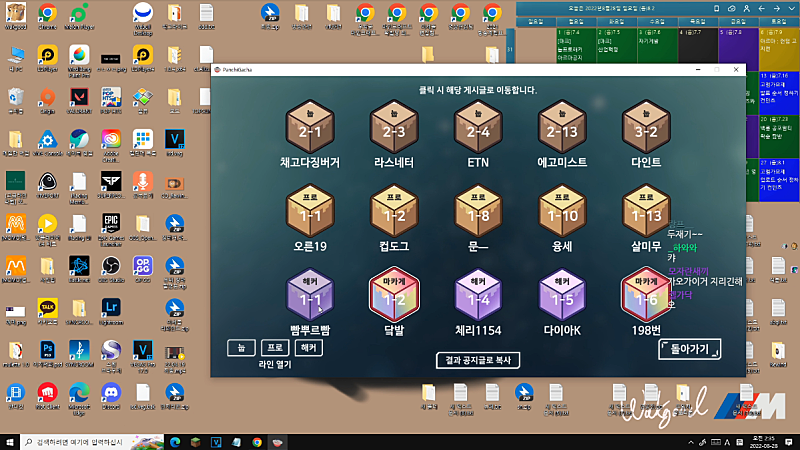Open the 2-13 에고미스트 cube
Viewport: 800px width, 450px height.
click(562, 127)
